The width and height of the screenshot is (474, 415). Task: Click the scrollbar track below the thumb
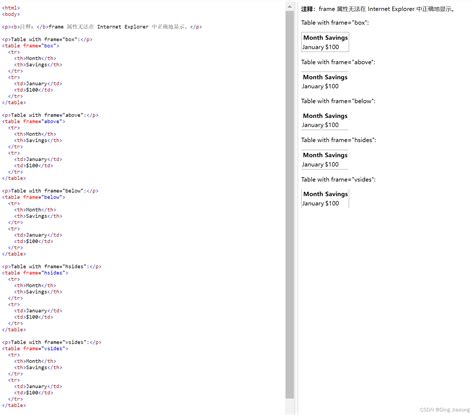point(290,406)
